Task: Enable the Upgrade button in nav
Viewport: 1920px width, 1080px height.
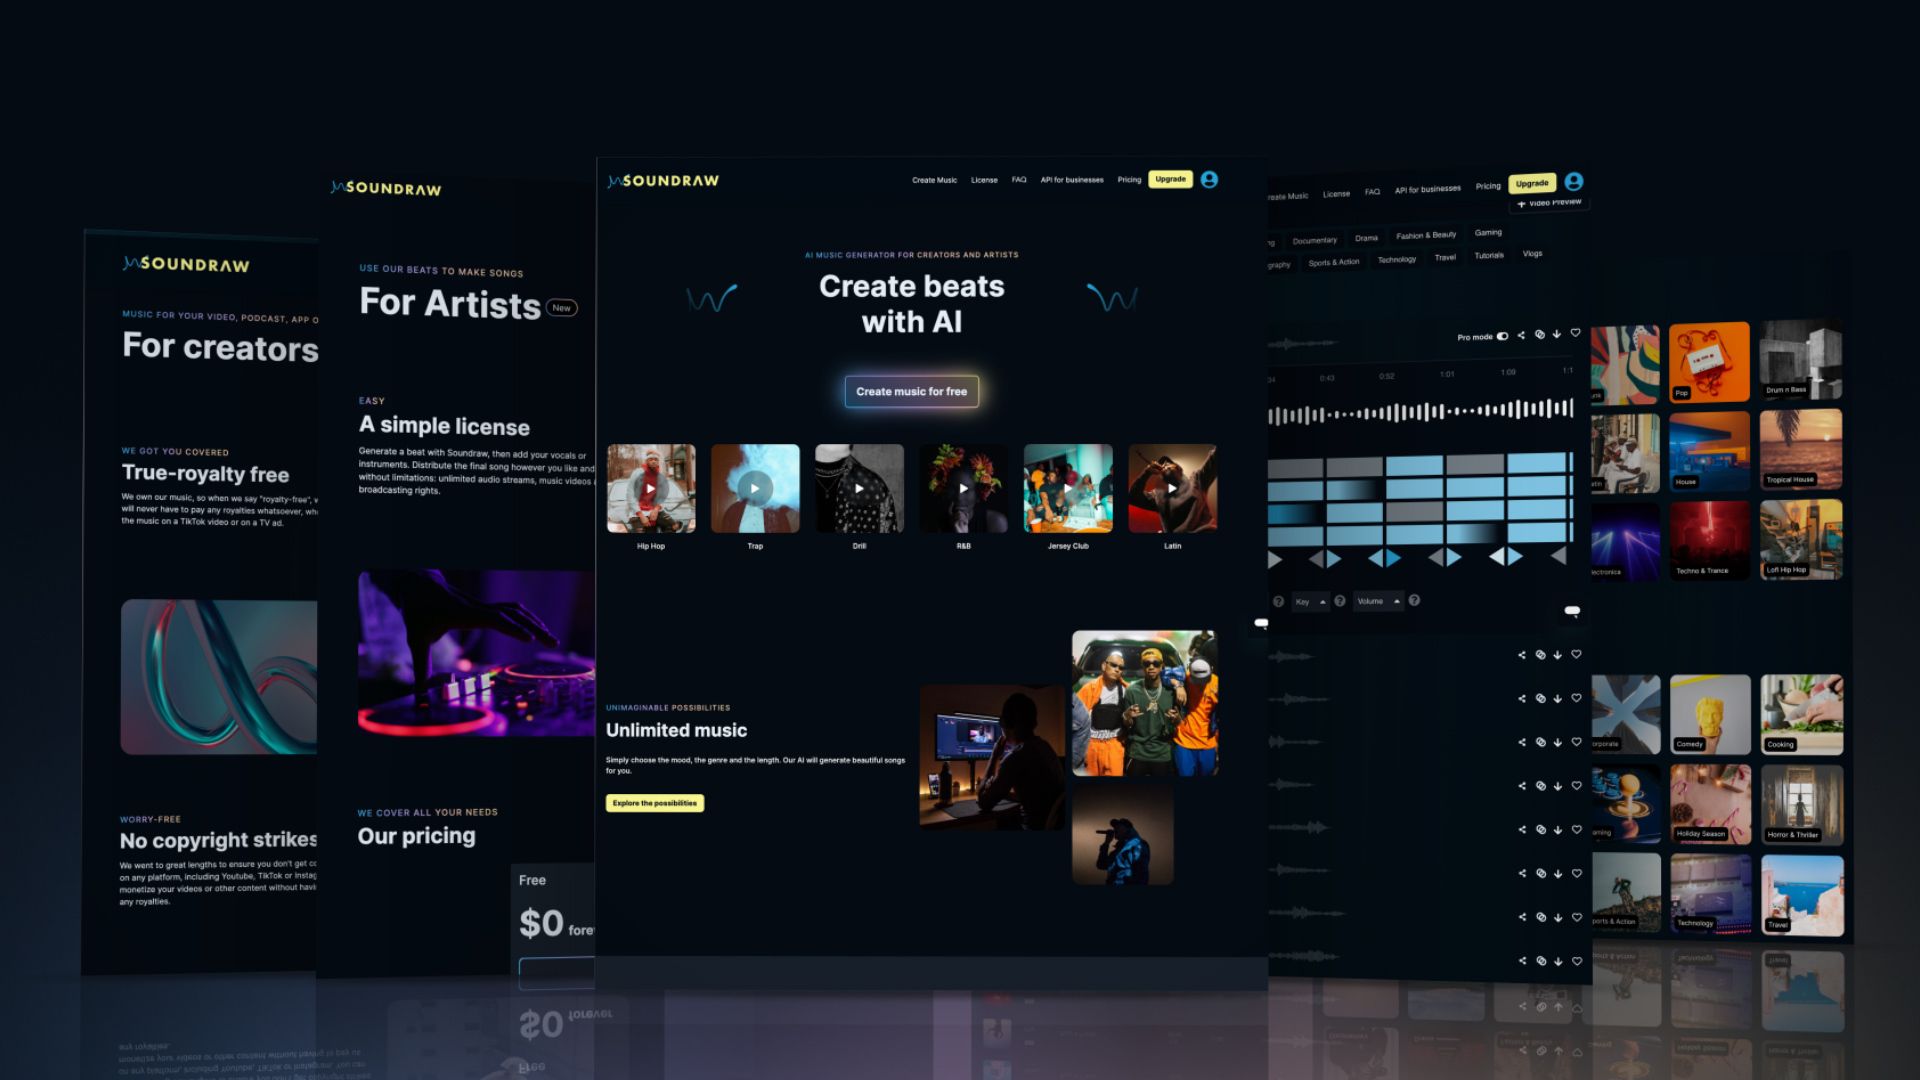Action: pyautogui.click(x=1168, y=179)
